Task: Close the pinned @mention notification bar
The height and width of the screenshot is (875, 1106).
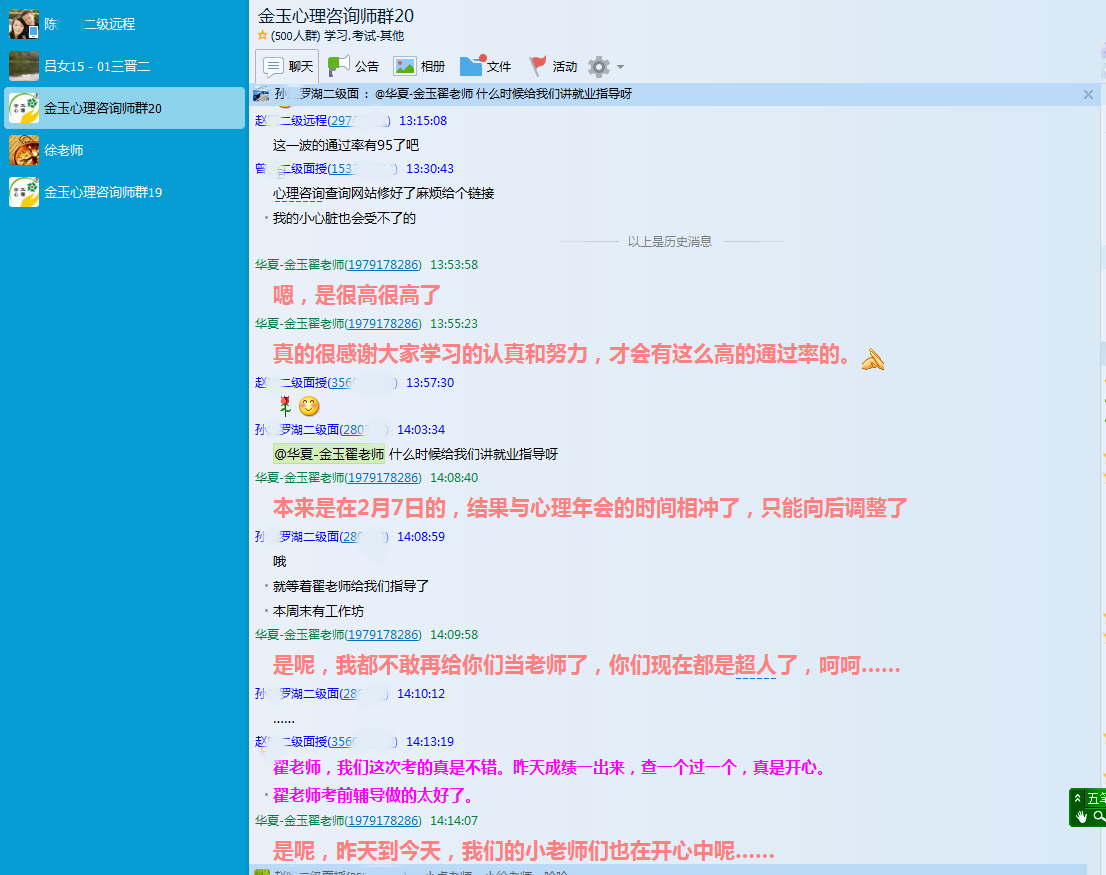Action: (x=1088, y=94)
